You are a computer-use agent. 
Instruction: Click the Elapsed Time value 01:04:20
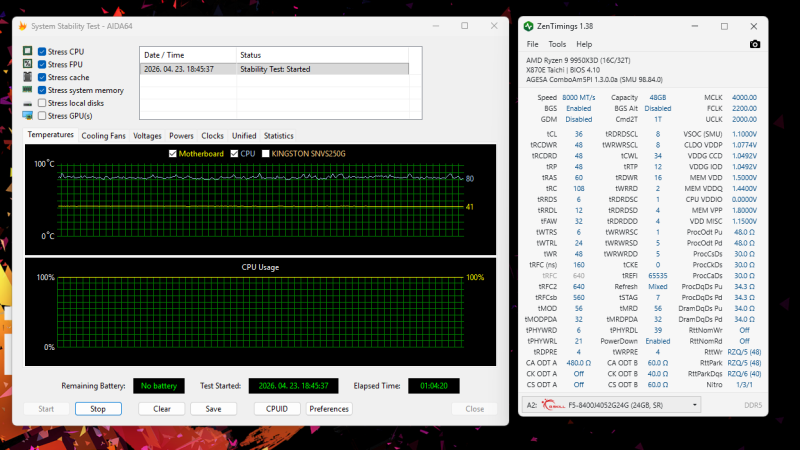(434, 386)
